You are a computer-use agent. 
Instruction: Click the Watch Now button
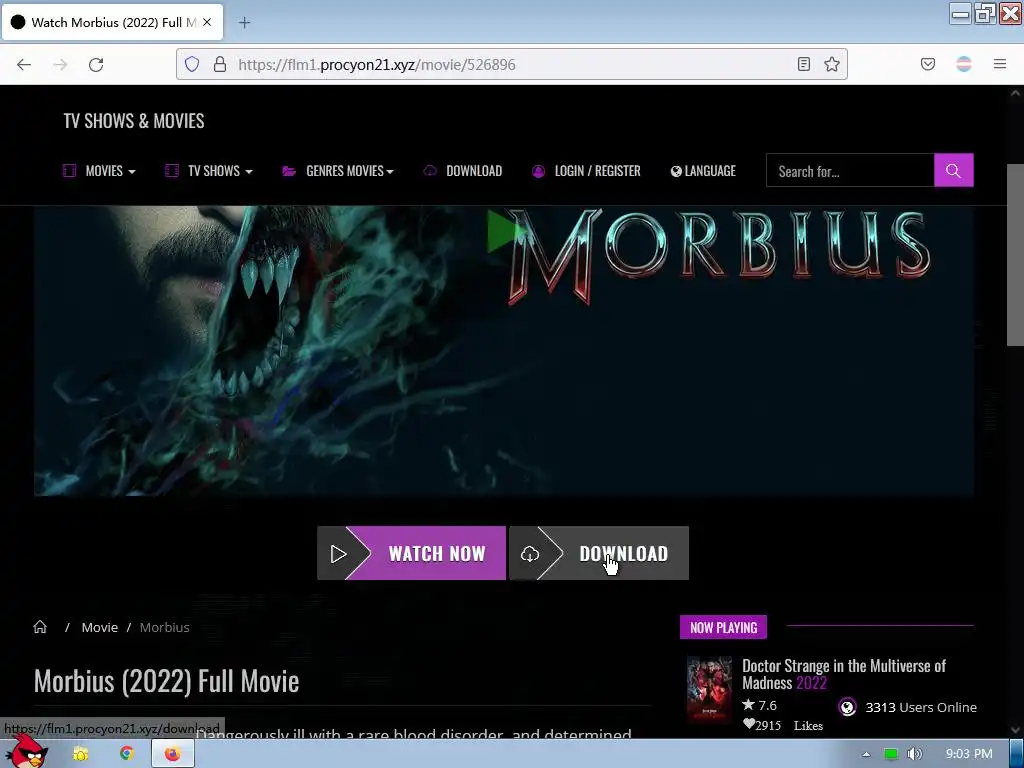click(411, 553)
